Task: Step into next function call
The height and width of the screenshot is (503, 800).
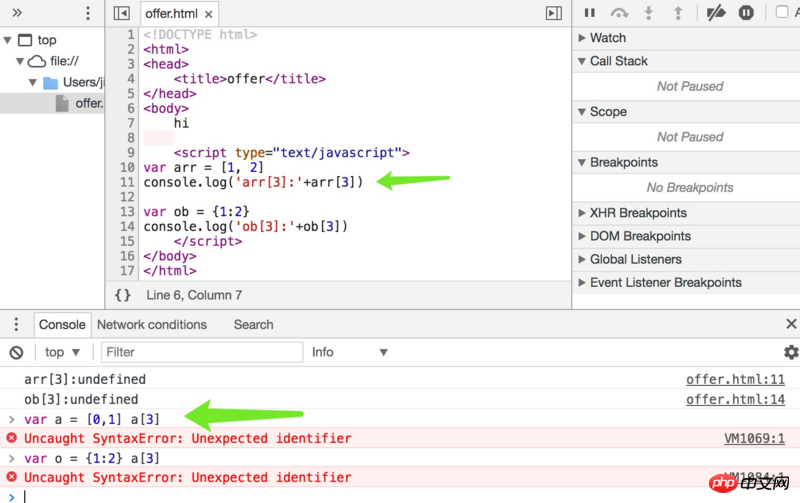Action: pyautogui.click(x=648, y=13)
